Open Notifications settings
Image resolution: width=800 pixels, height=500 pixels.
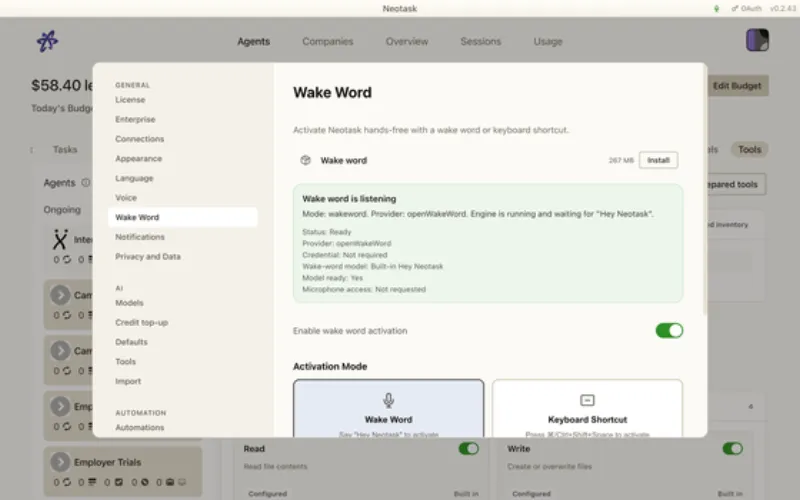point(140,237)
